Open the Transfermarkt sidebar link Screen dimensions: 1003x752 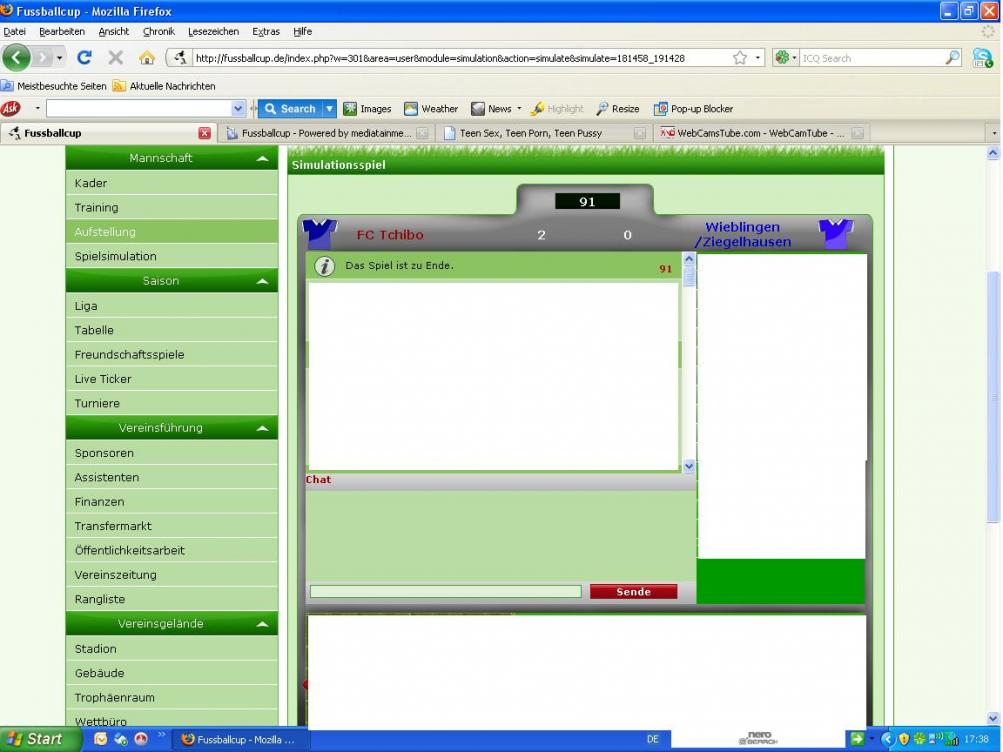pos(113,526)
